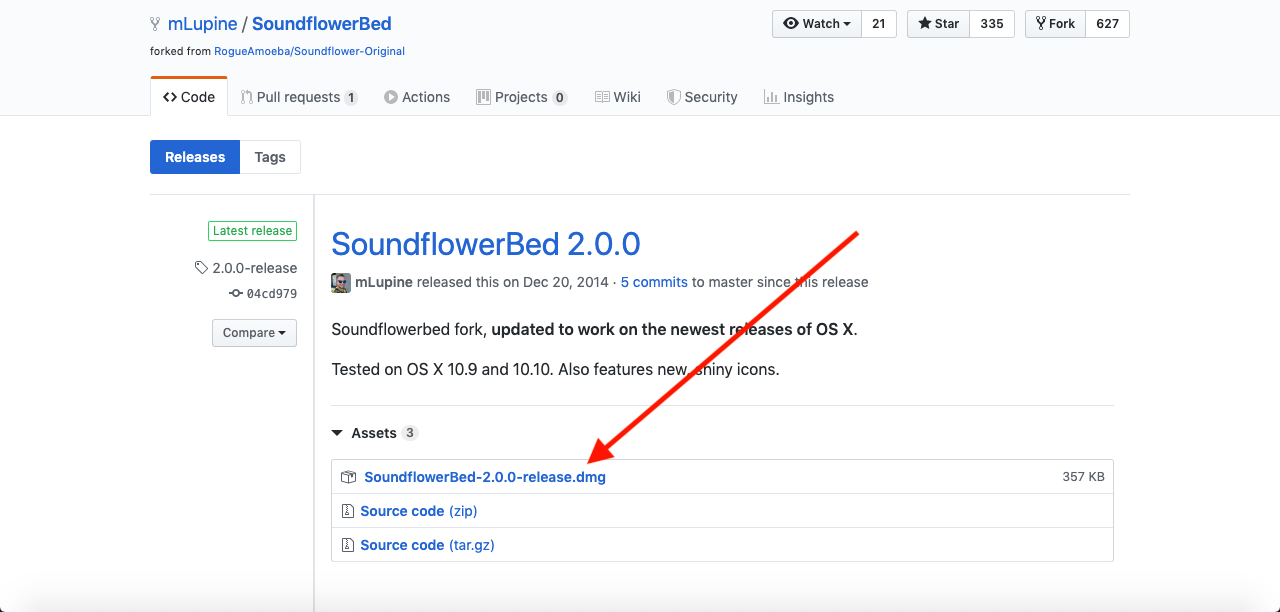The width and height of the screenshot is (1280, 612).
Task: Open the Wiki tab
Action: (x=617, y=97)
